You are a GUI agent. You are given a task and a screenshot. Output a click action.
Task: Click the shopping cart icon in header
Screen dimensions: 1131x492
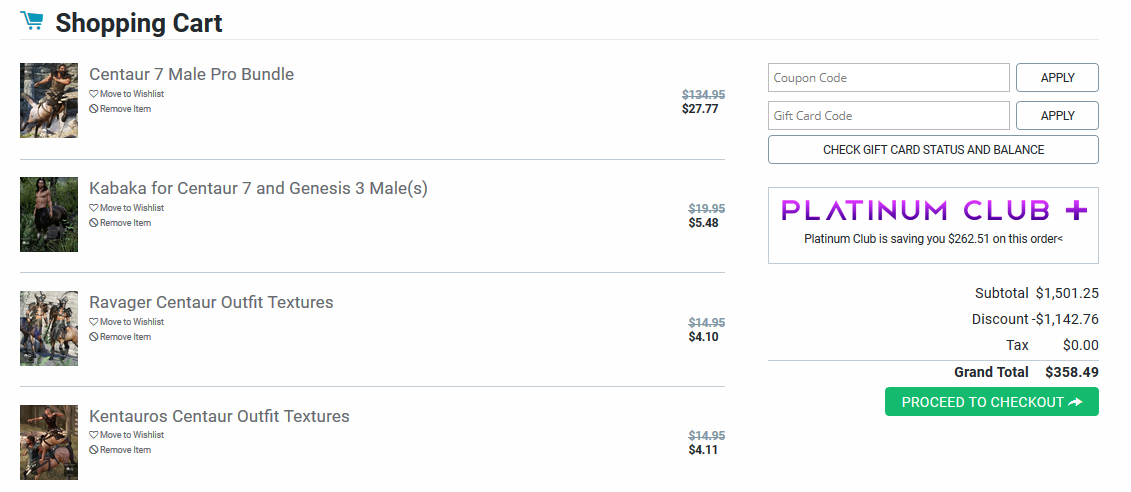(31, 21)
